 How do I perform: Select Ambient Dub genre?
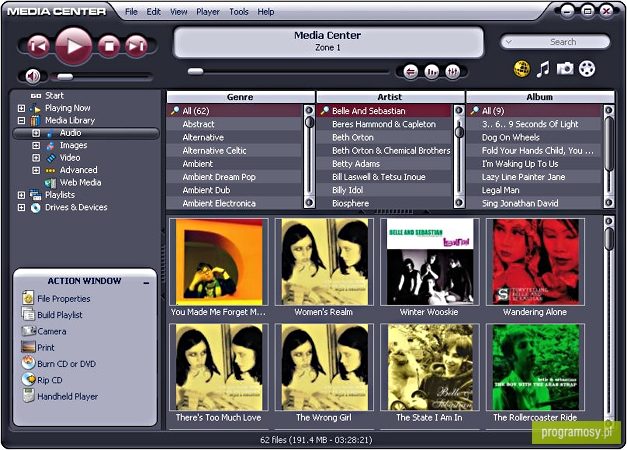pyautogui.click(x=234, y=190)
